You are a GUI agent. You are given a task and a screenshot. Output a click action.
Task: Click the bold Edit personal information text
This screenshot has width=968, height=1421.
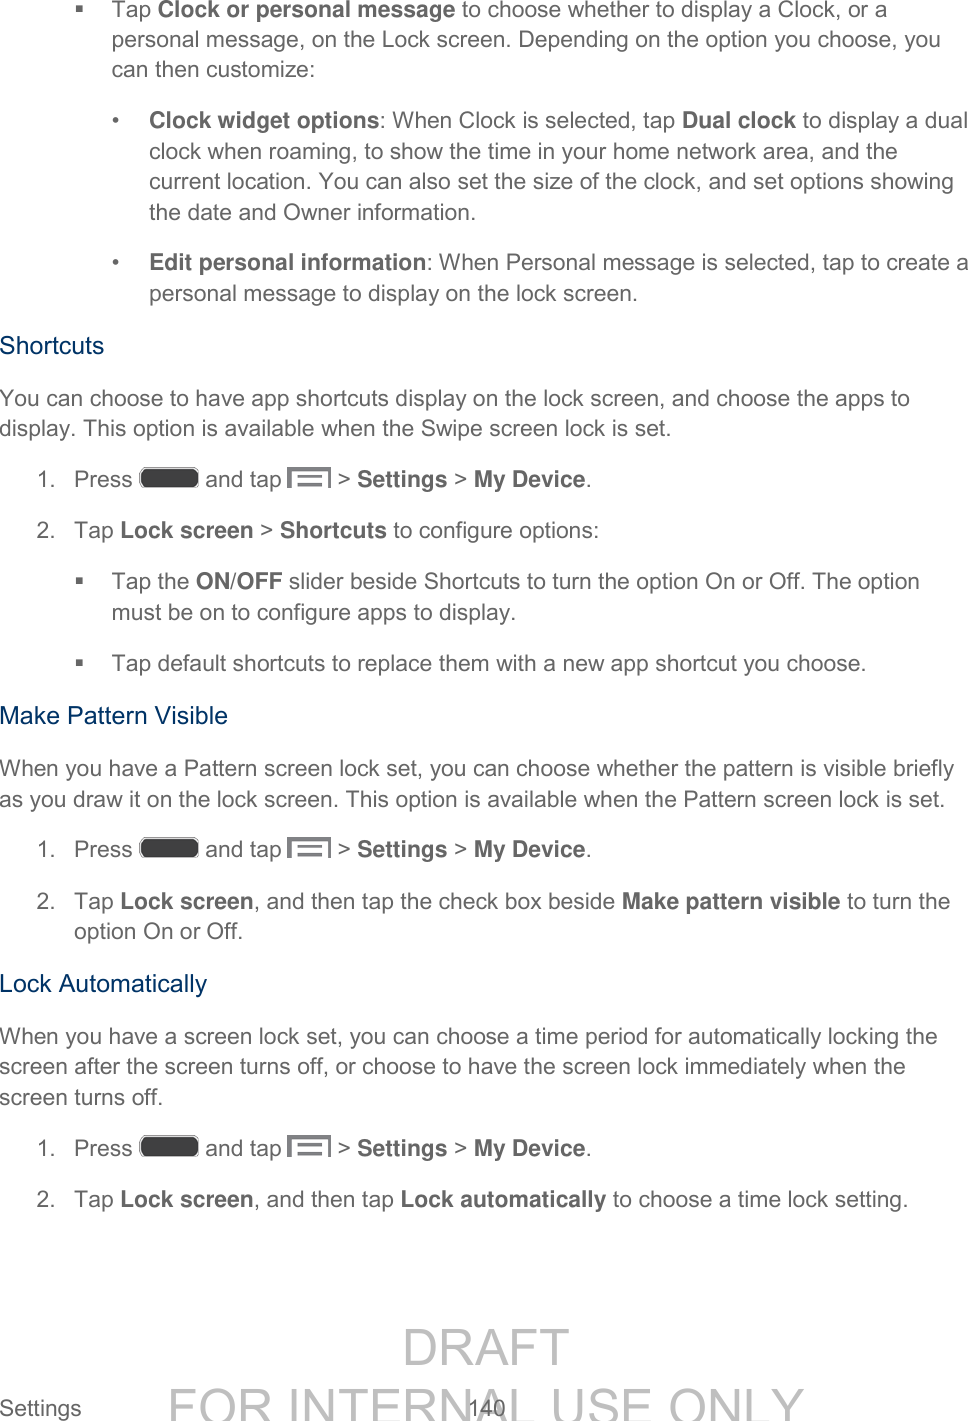288,263
